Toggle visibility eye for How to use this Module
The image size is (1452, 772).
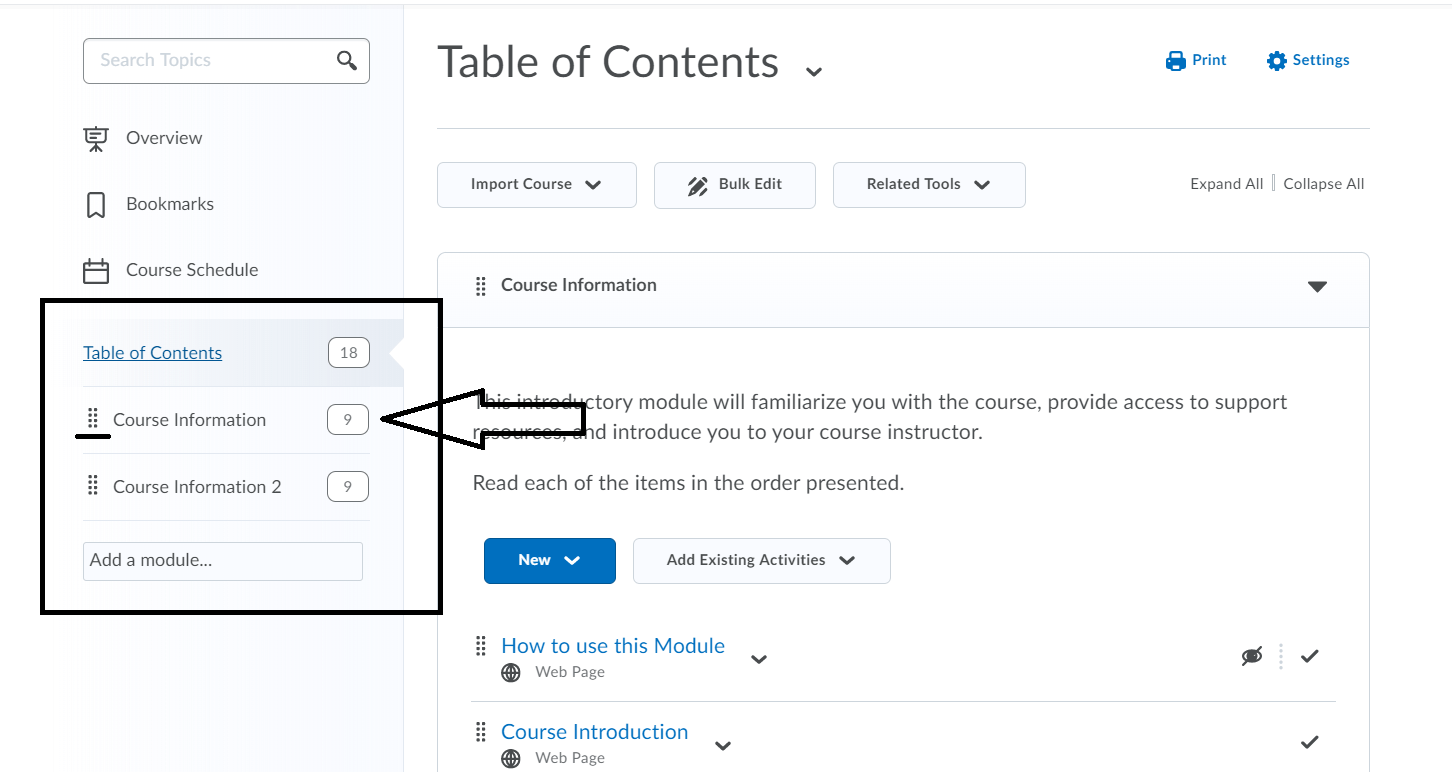click(x=1251, y=656)
